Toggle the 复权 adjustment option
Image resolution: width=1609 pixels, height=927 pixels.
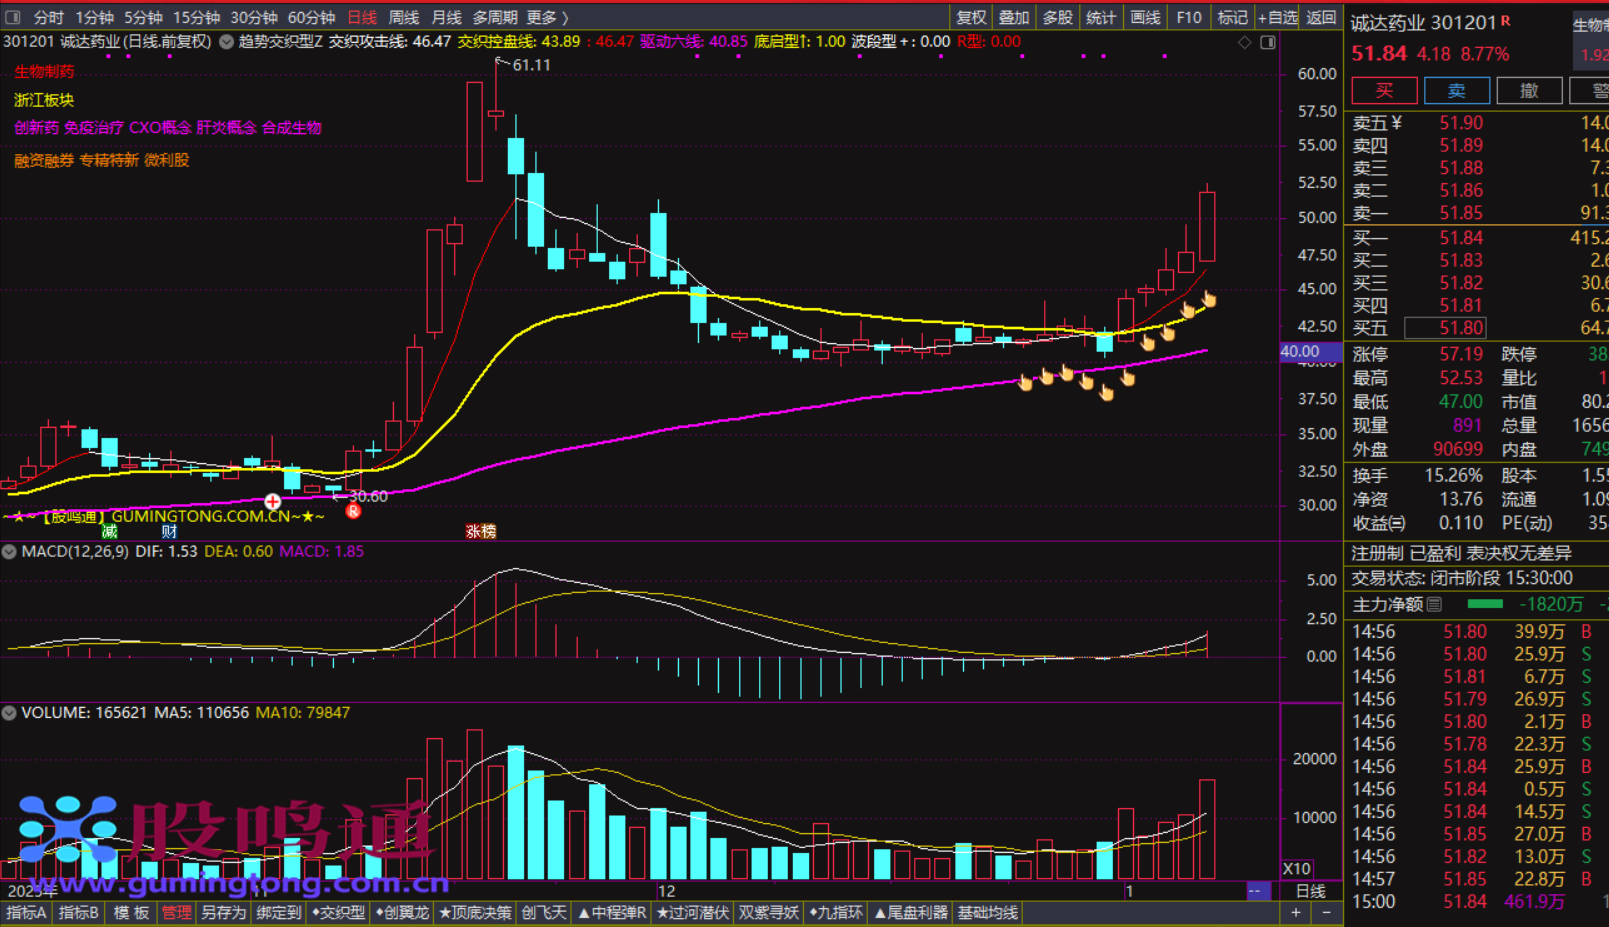(x=971, y=17)
